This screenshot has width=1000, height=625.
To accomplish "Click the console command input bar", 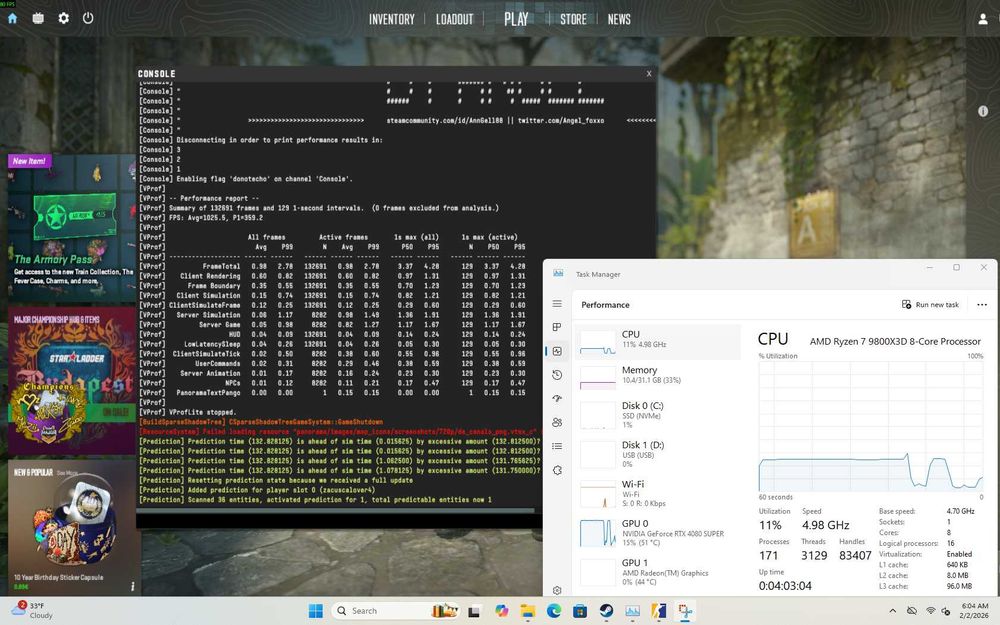I will tap(338, 520).
